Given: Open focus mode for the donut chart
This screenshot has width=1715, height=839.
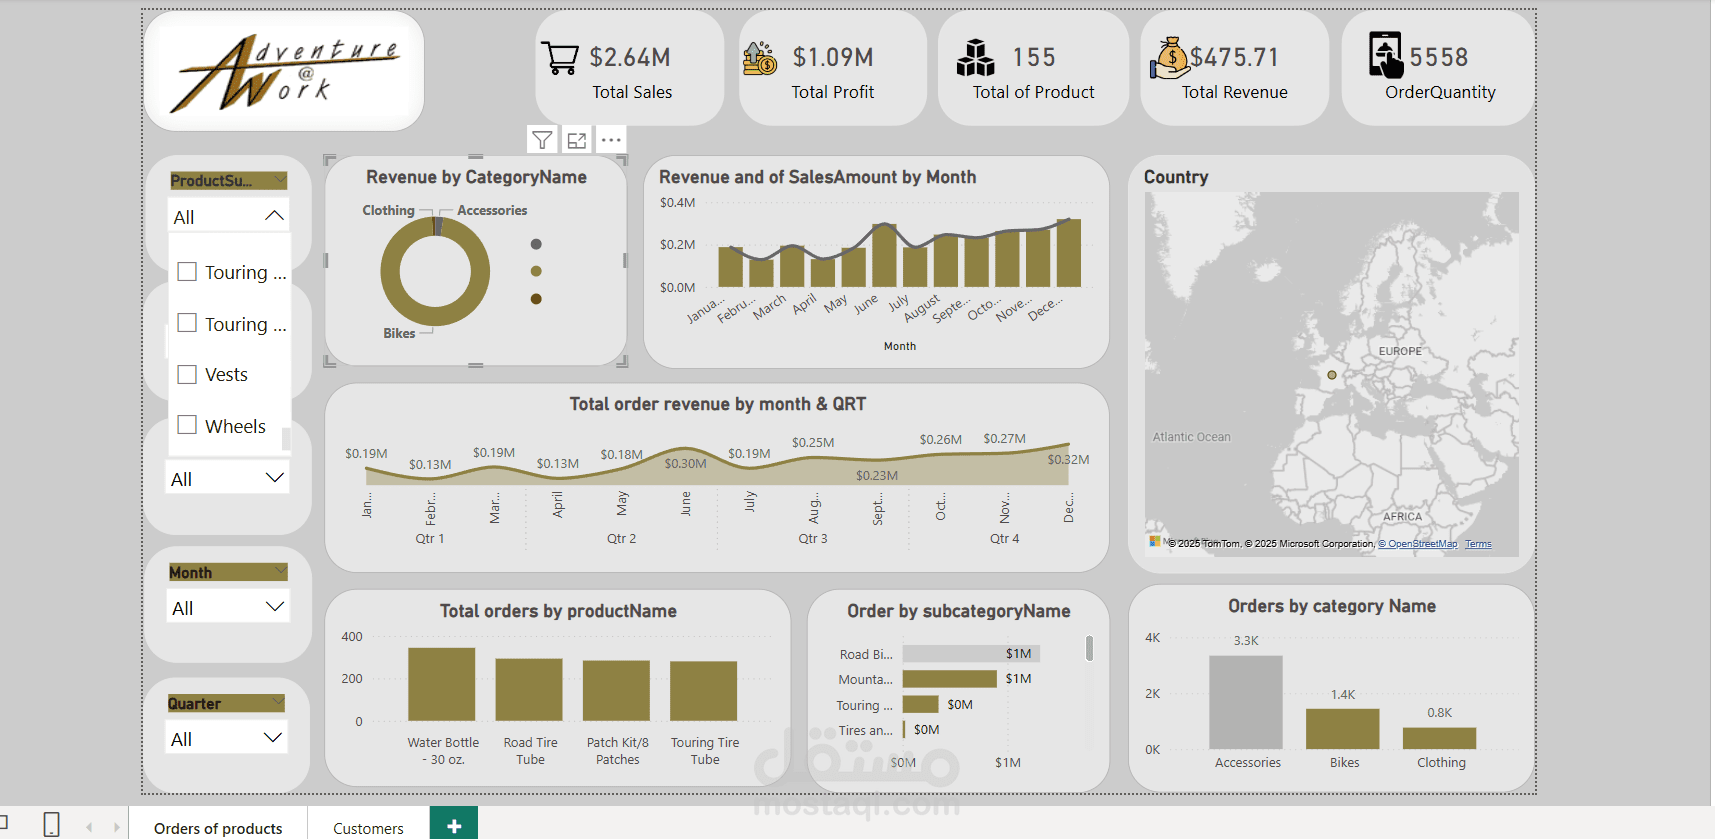Looking at the screenshot, I should click(x=577, y=140).
